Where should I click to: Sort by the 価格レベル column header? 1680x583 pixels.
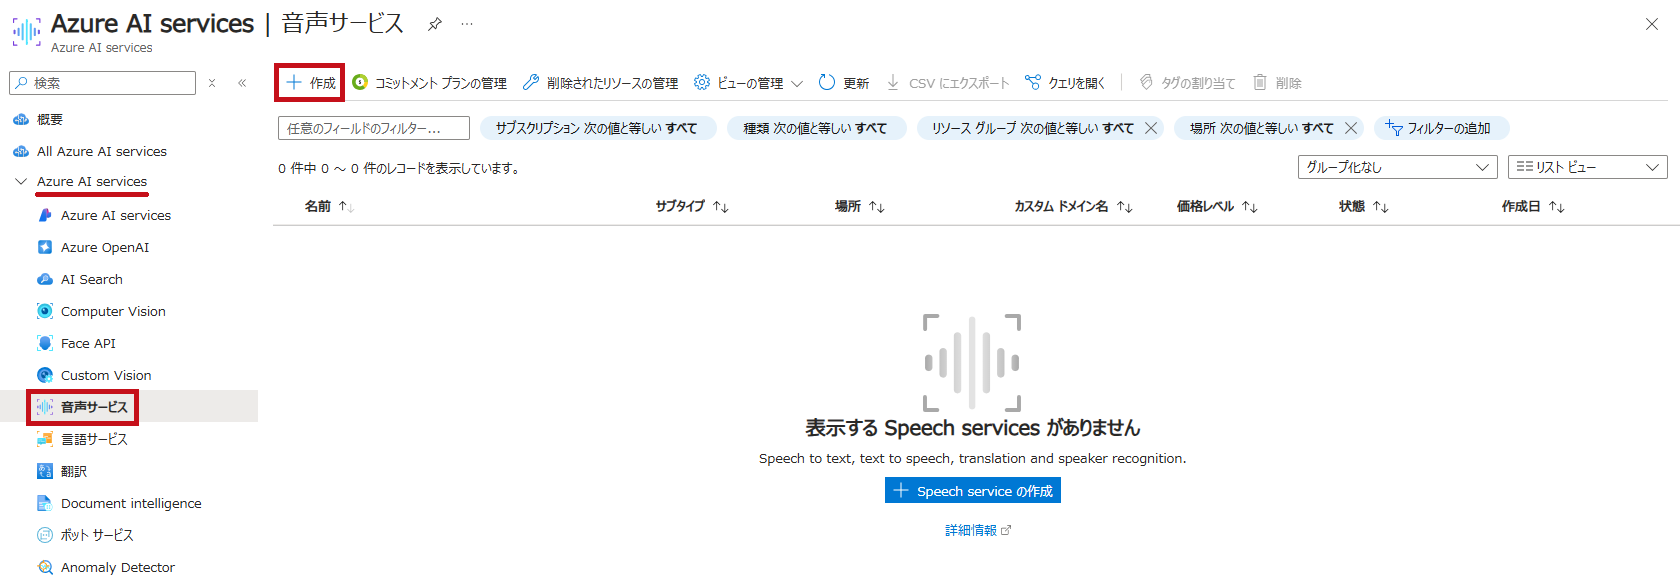pos(1217,206)
